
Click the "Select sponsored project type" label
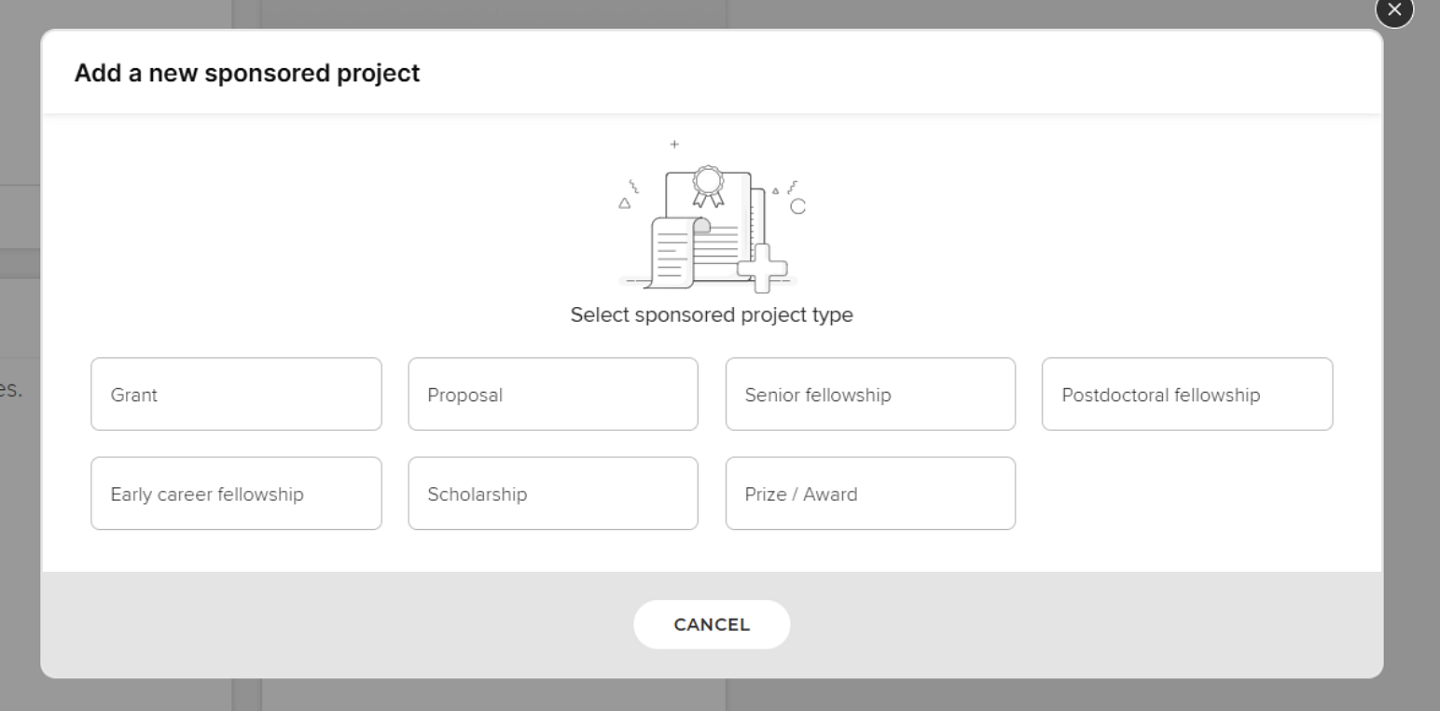711,315
